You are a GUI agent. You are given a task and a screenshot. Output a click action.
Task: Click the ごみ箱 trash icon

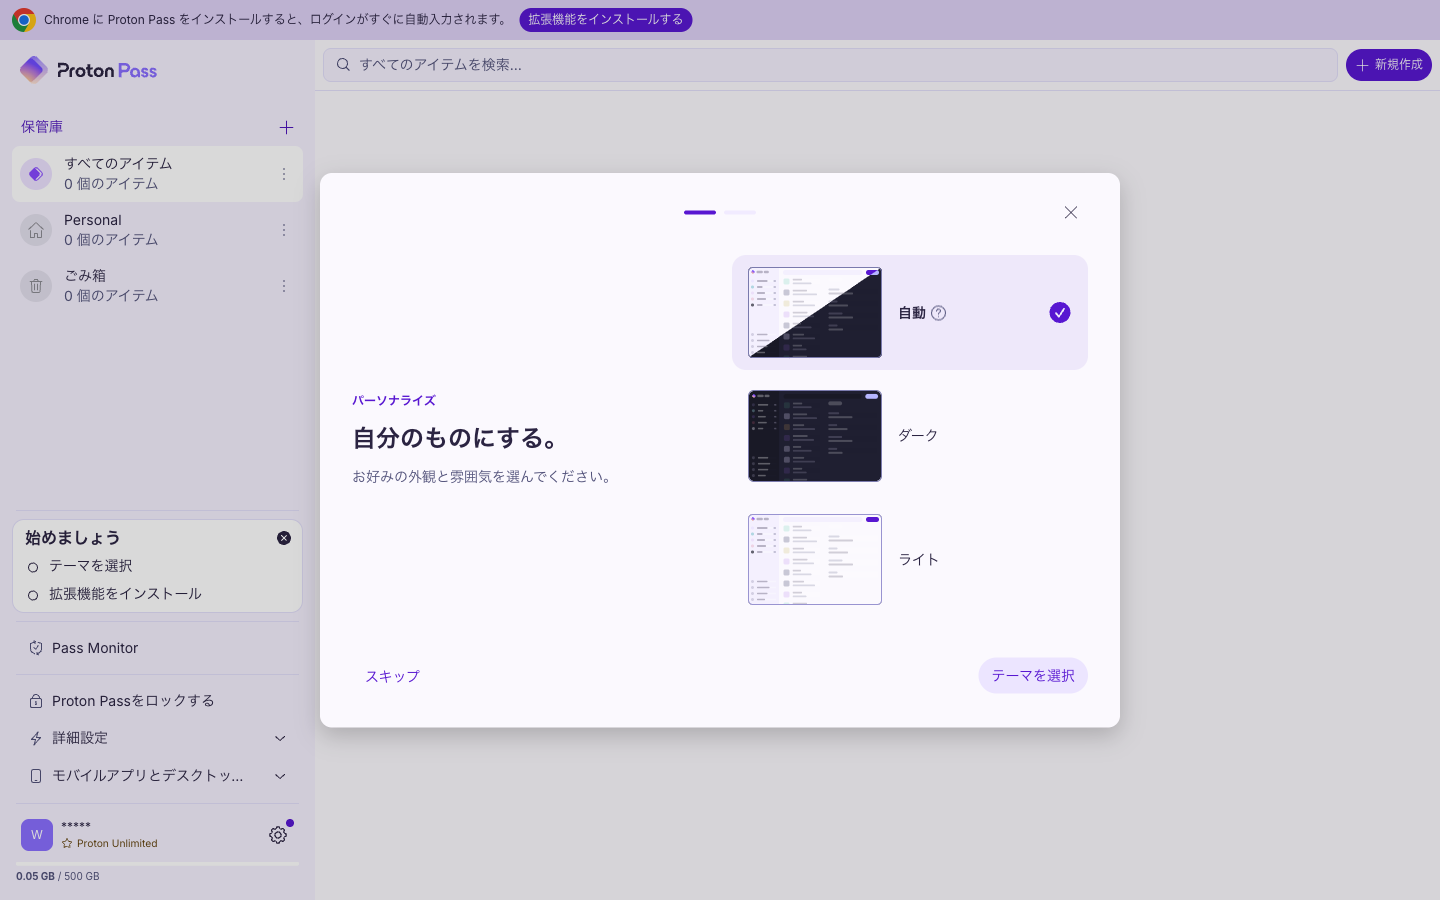pyautogui.click(x=36, y=286)
